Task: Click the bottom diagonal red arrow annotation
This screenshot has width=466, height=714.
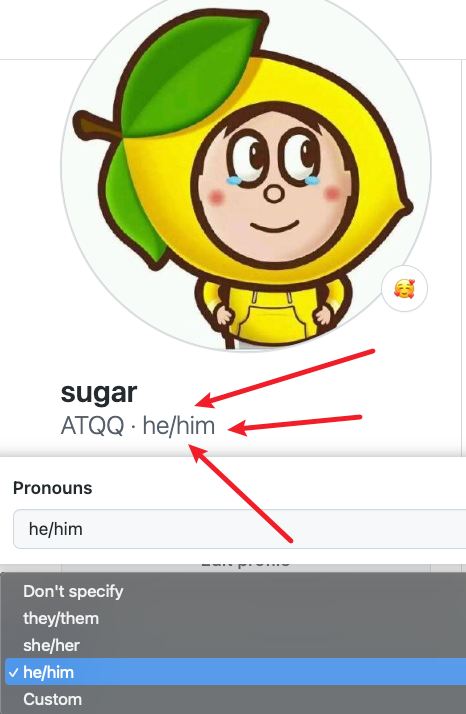Action: [240, 493]
